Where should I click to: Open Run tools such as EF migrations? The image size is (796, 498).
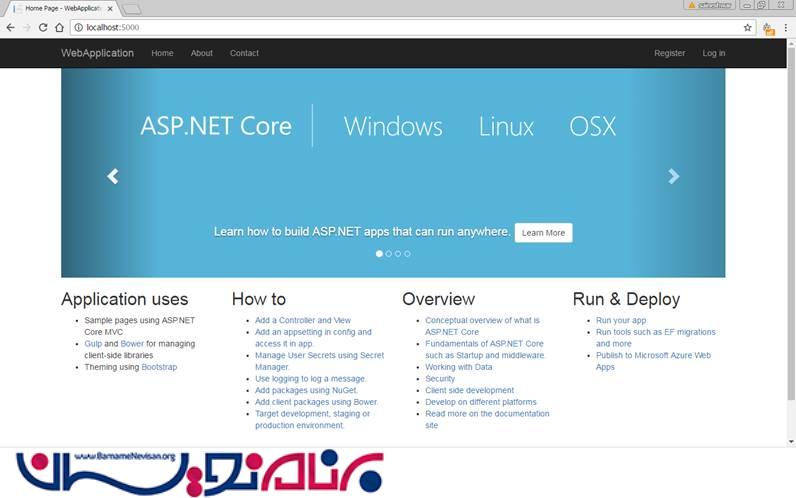tap(655, 338)
